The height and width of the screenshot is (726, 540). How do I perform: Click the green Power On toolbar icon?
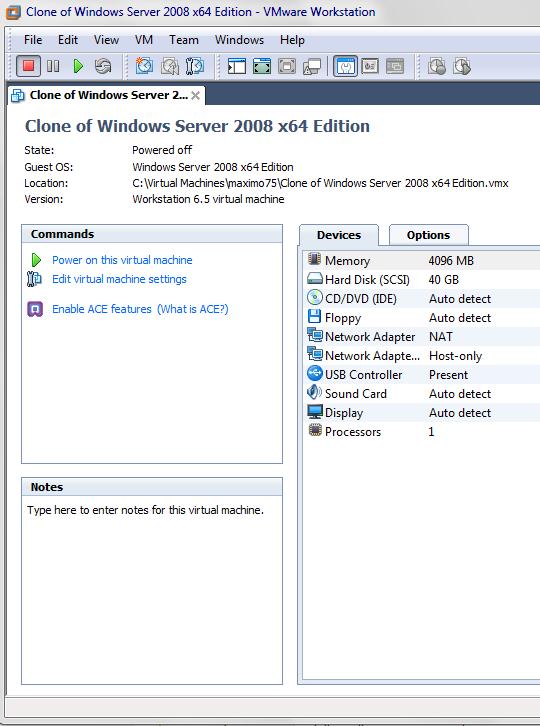click(x=78, y=66)
